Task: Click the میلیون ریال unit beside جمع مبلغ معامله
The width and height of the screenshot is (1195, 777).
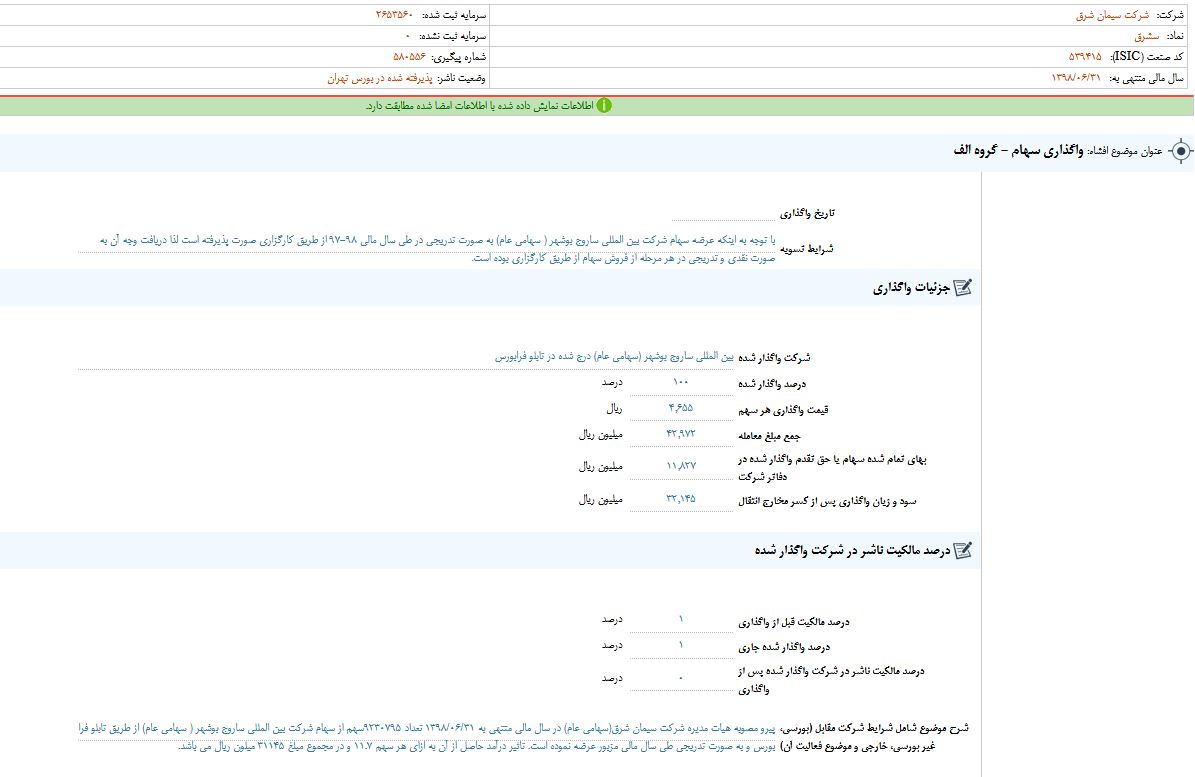Action: point(601,435)
